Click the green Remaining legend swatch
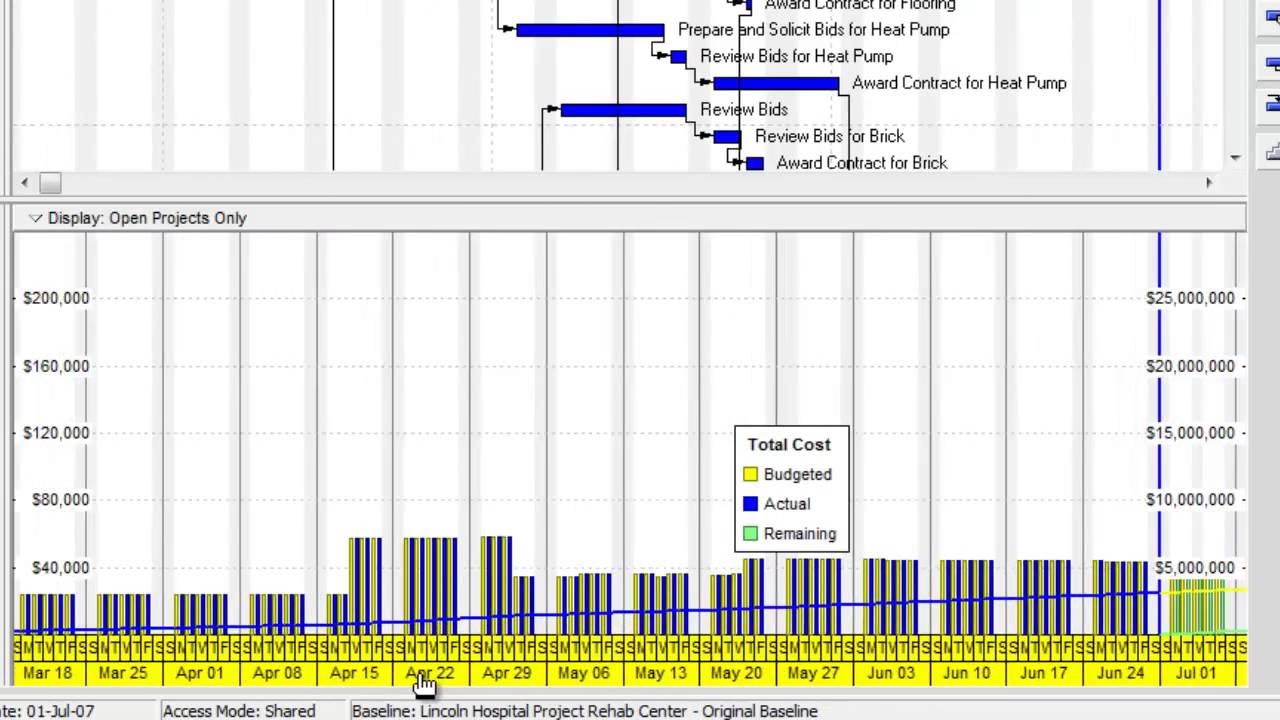Image resolution: width=1280 pixels, height=720 pixels. (751, 534)
